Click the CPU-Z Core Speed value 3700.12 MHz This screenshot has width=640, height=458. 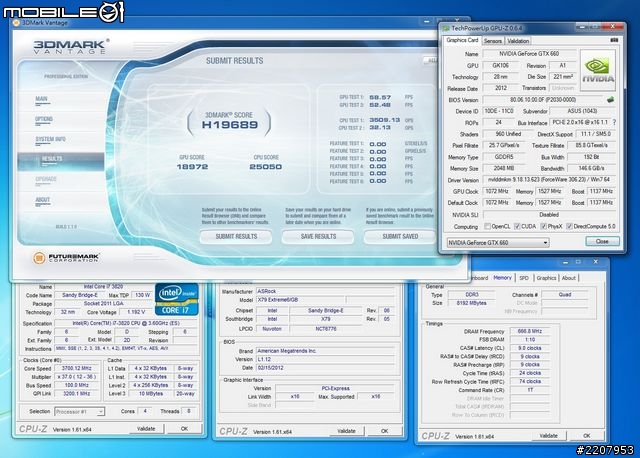pos(76,369)
